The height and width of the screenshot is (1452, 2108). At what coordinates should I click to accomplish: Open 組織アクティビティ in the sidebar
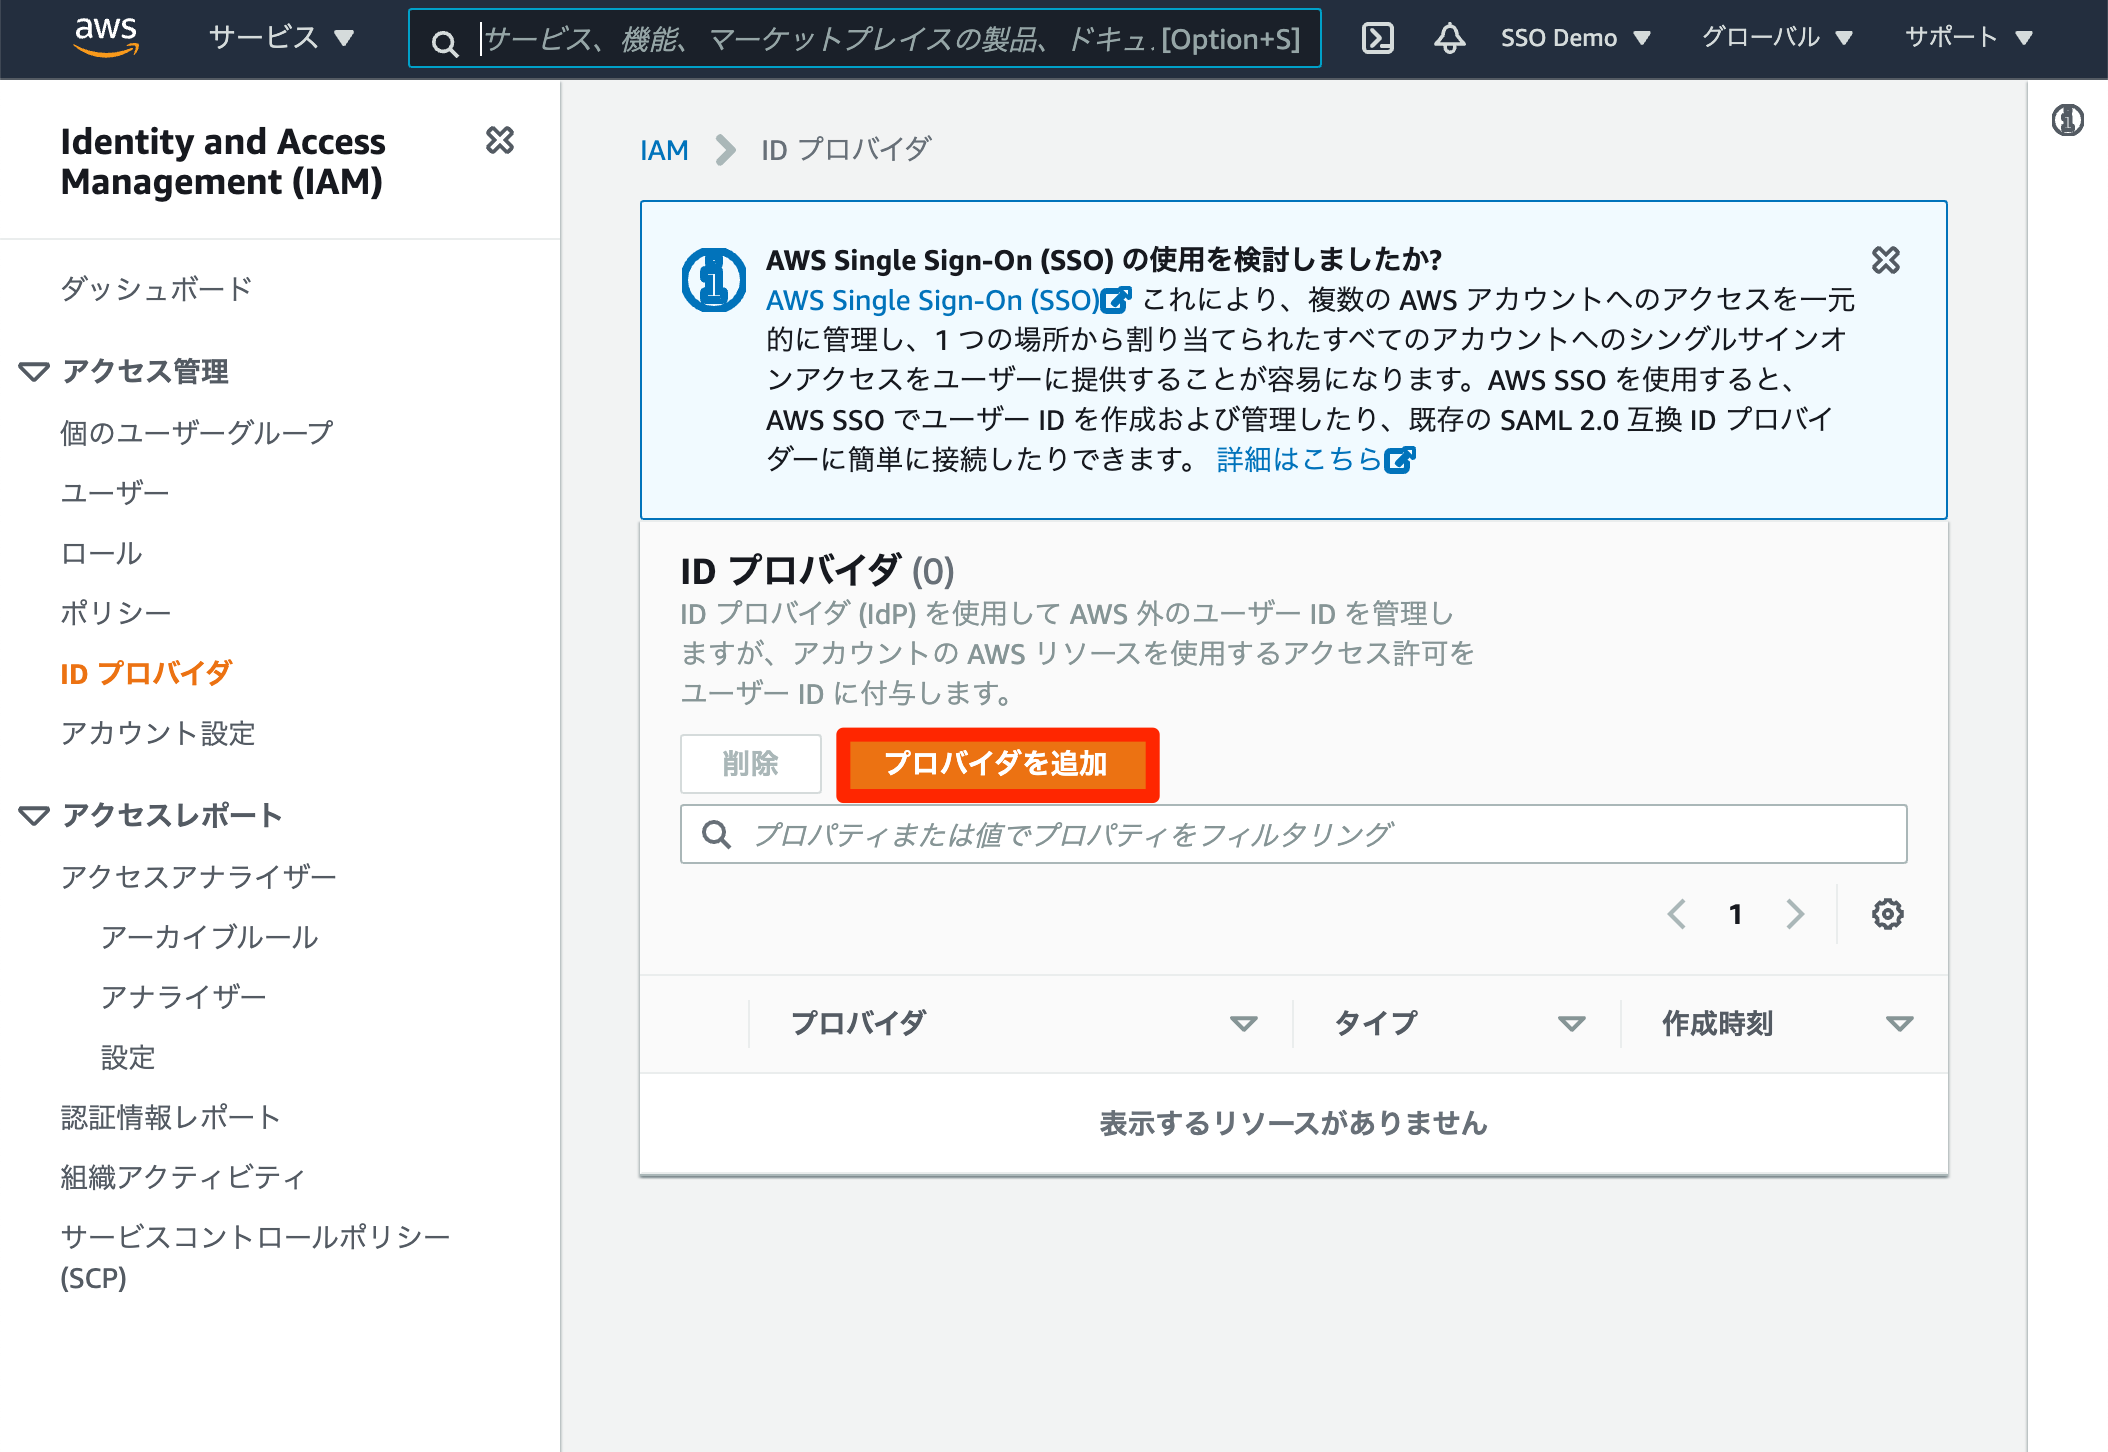pos(182,1177)
